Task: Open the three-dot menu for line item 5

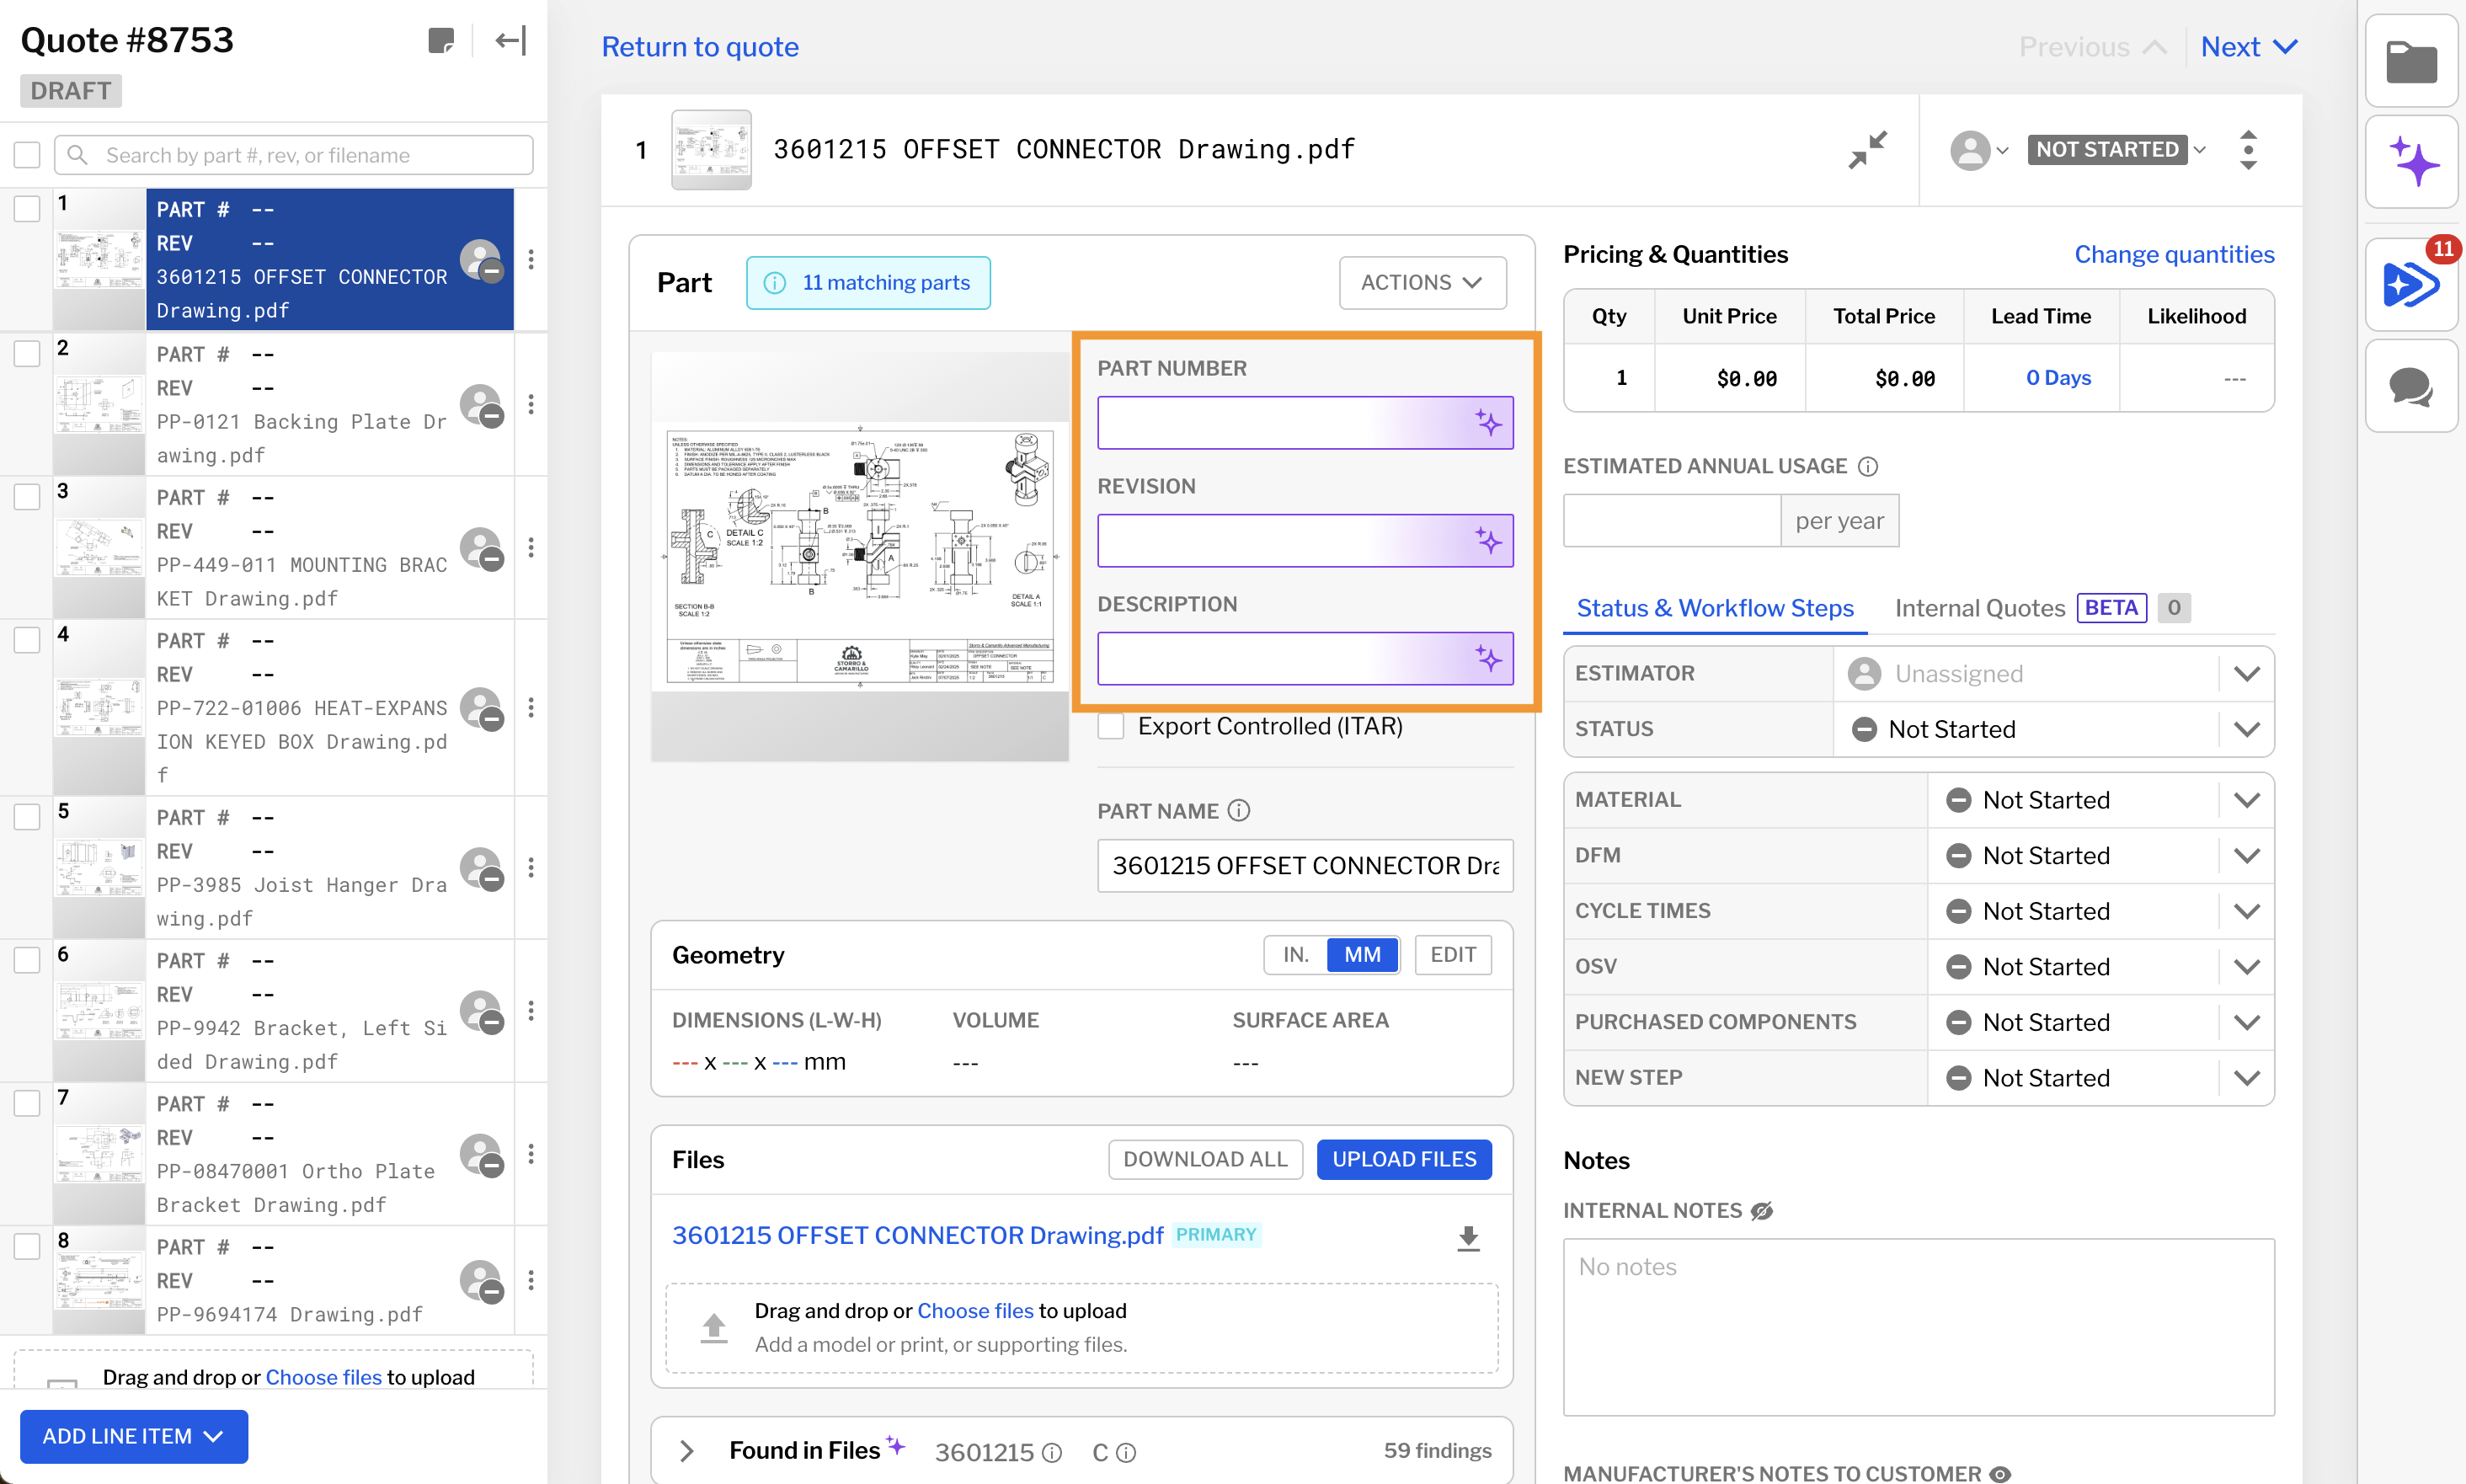Action: [x=531, y=867]
